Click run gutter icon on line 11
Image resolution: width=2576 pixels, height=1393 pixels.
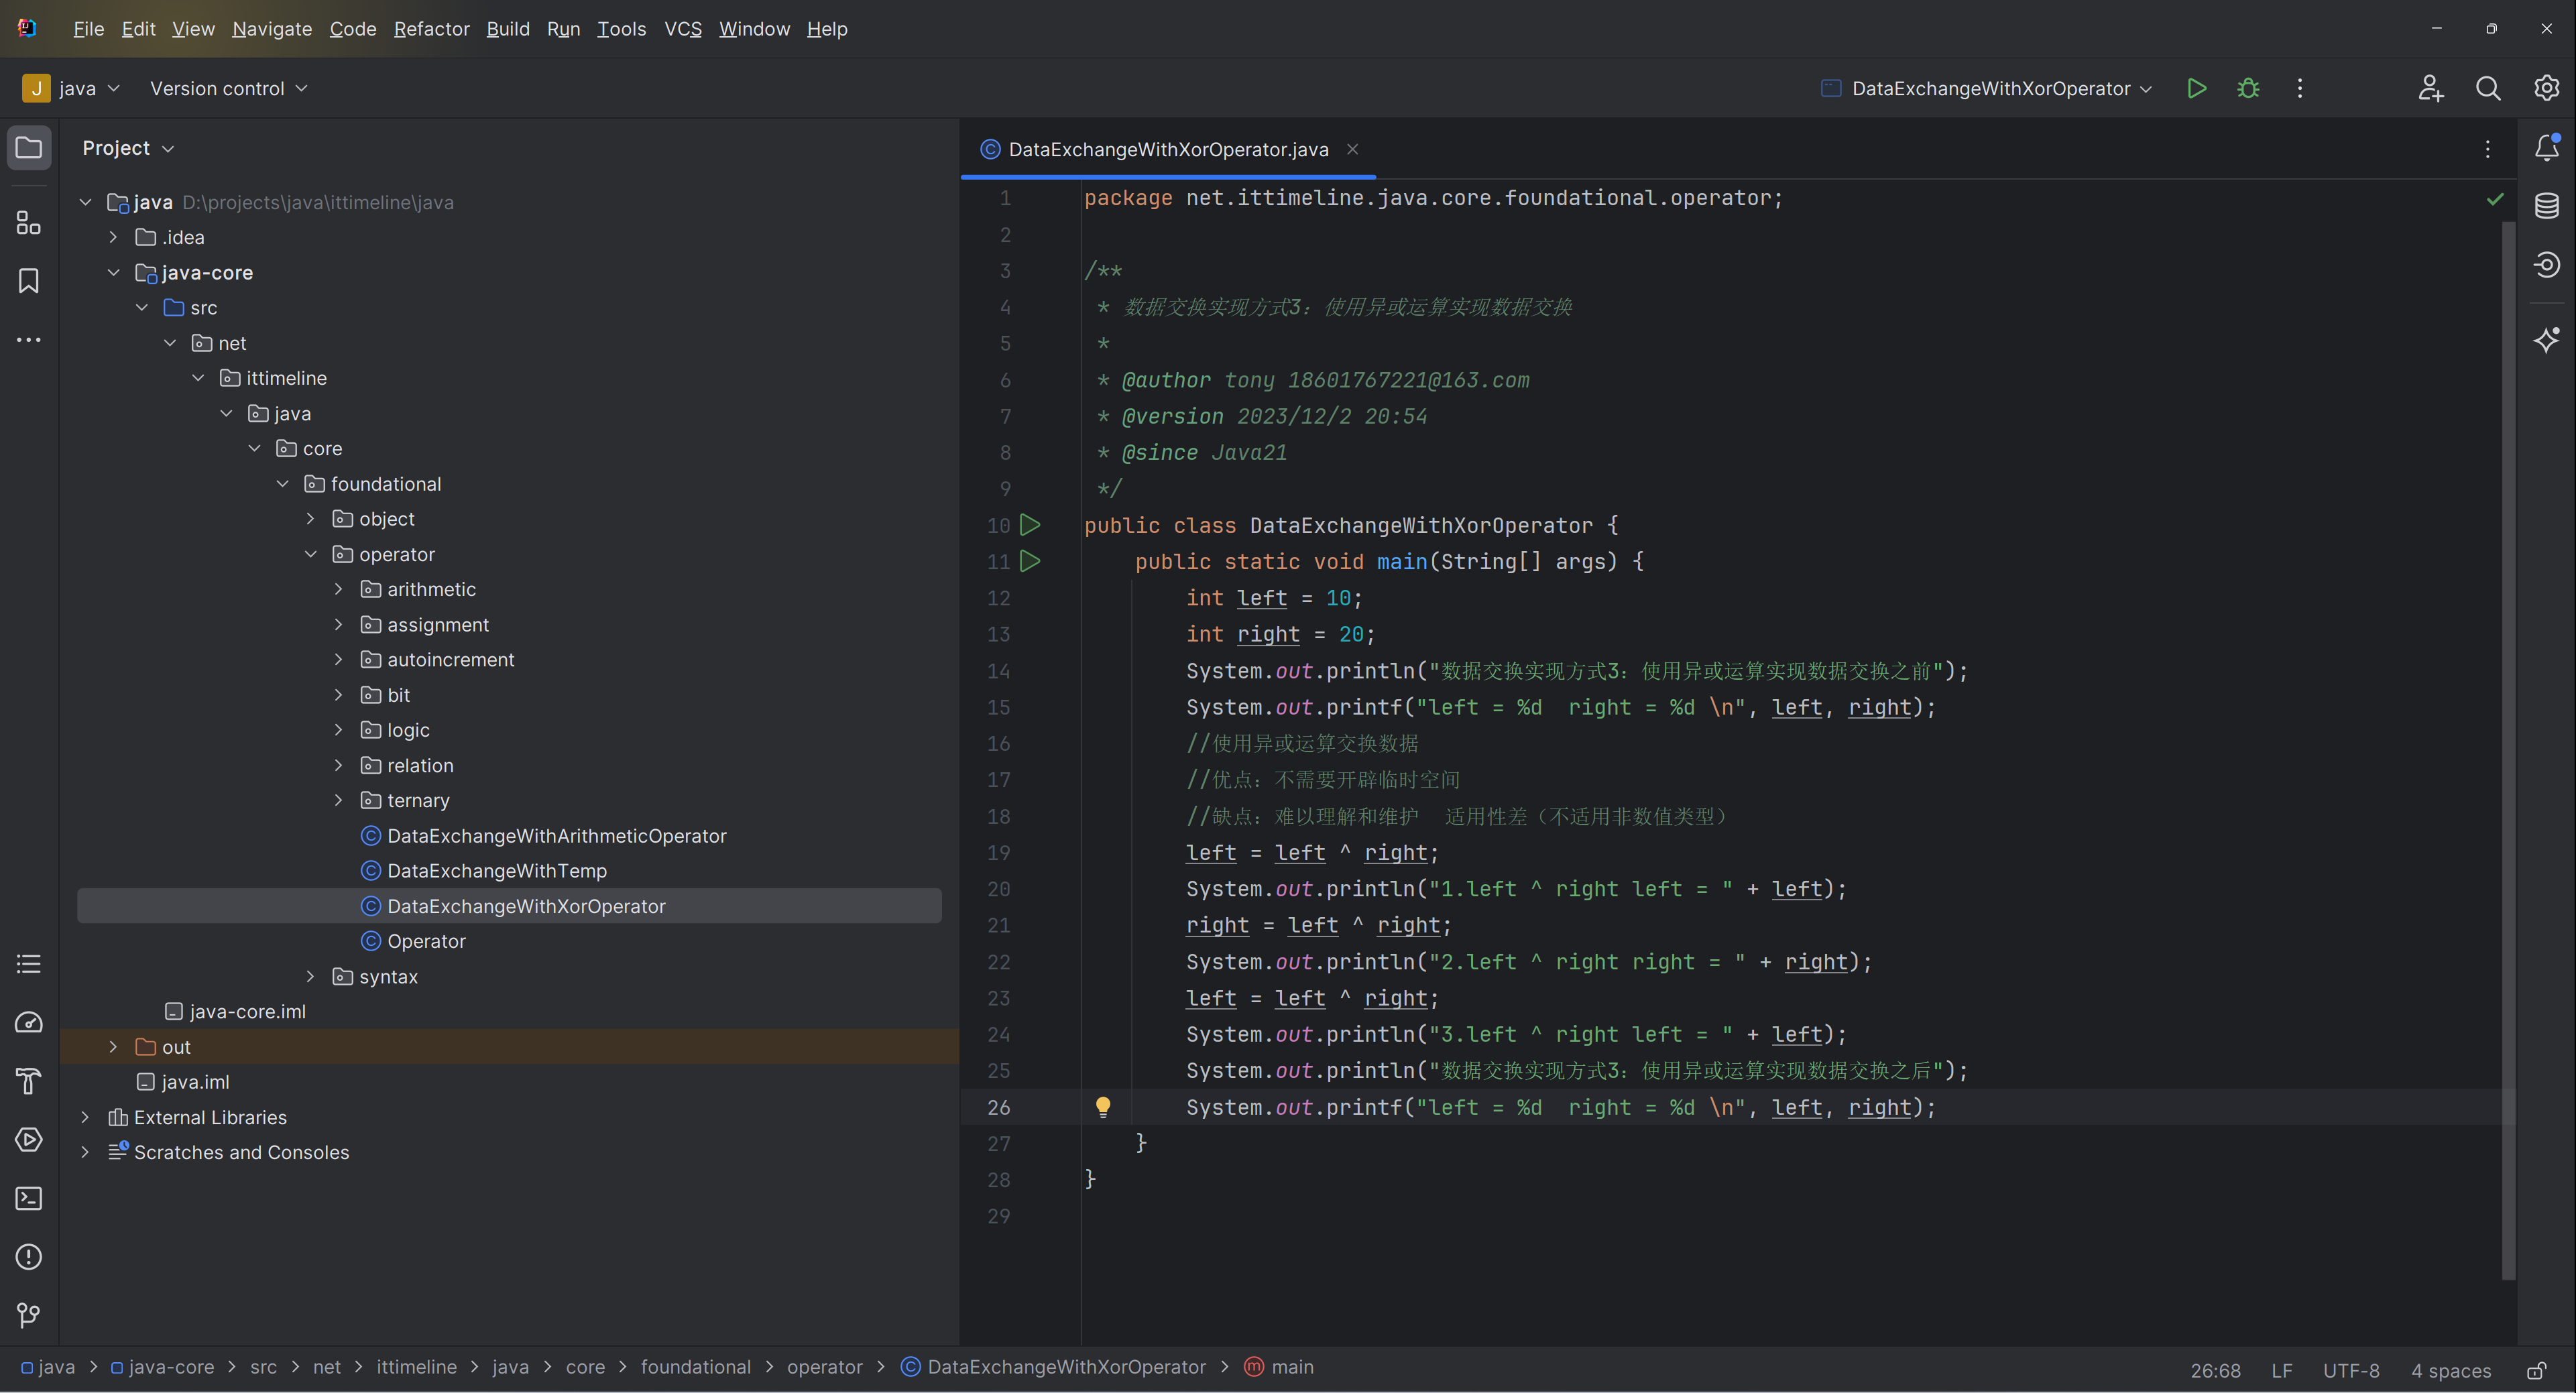(x=1030, y=561)
